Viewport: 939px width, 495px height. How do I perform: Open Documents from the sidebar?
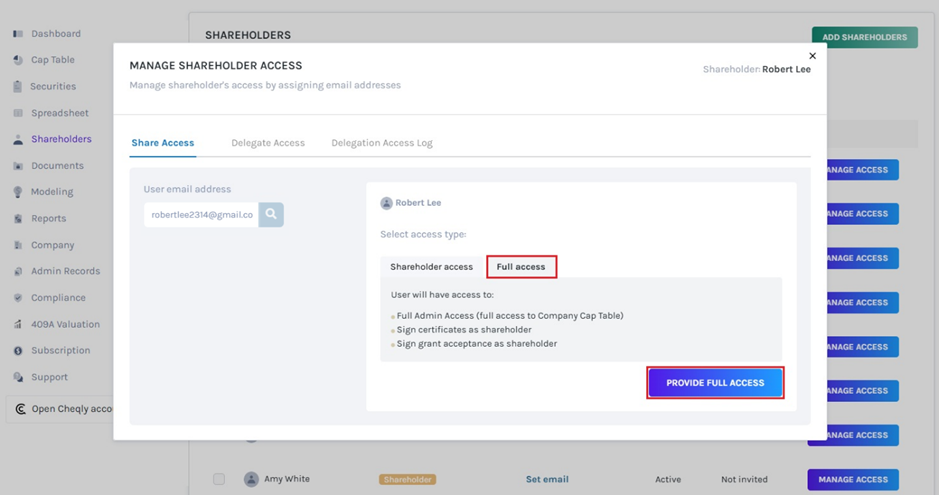point(57,166)
